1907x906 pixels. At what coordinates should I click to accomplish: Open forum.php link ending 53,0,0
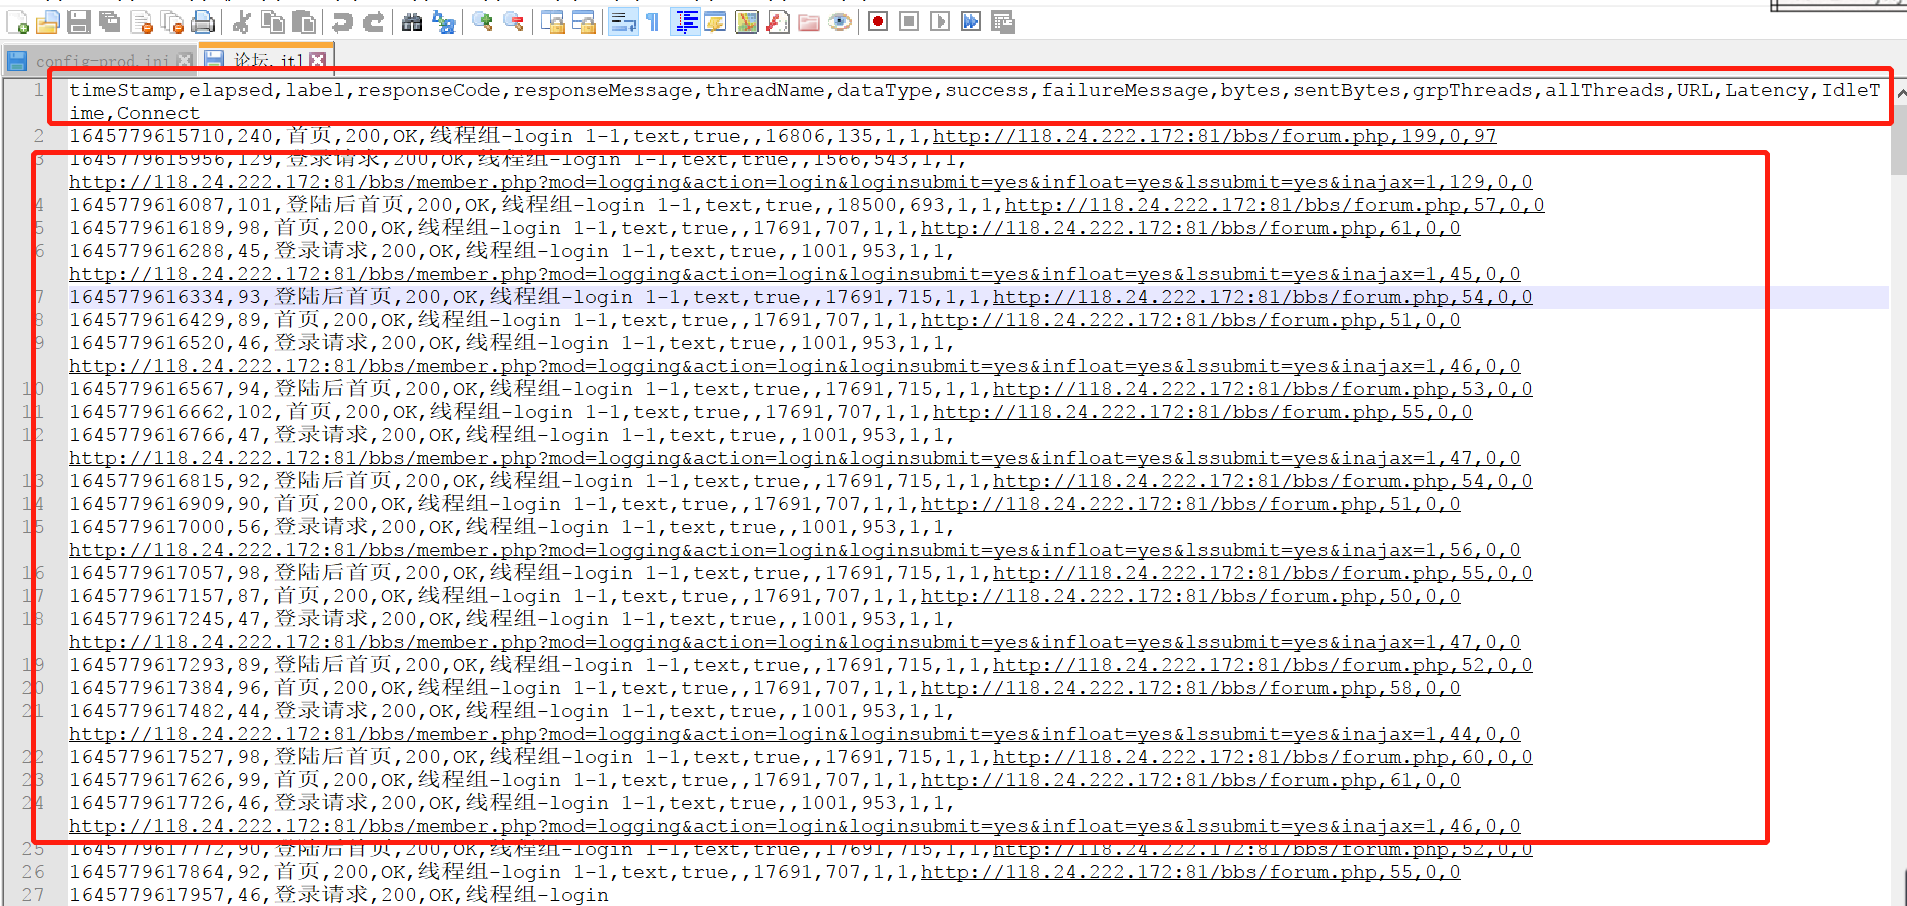(x=1262, y=389)
